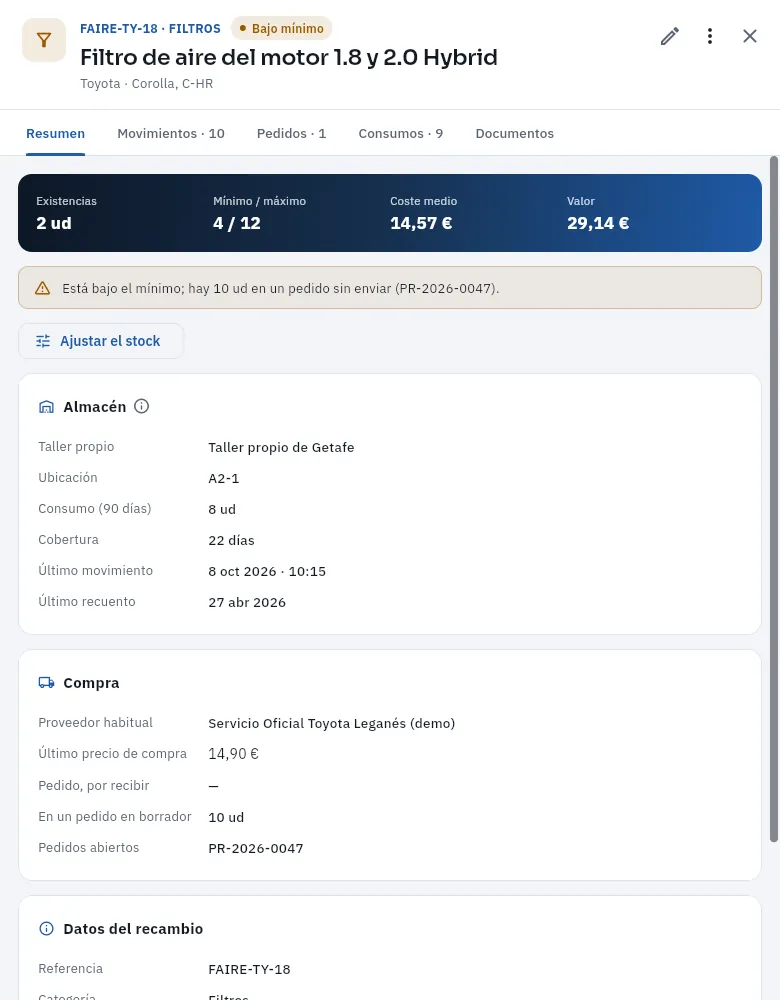Go to the Documentos tab
This screenshot has width=780, height=1000.
[x=515, y=133]
